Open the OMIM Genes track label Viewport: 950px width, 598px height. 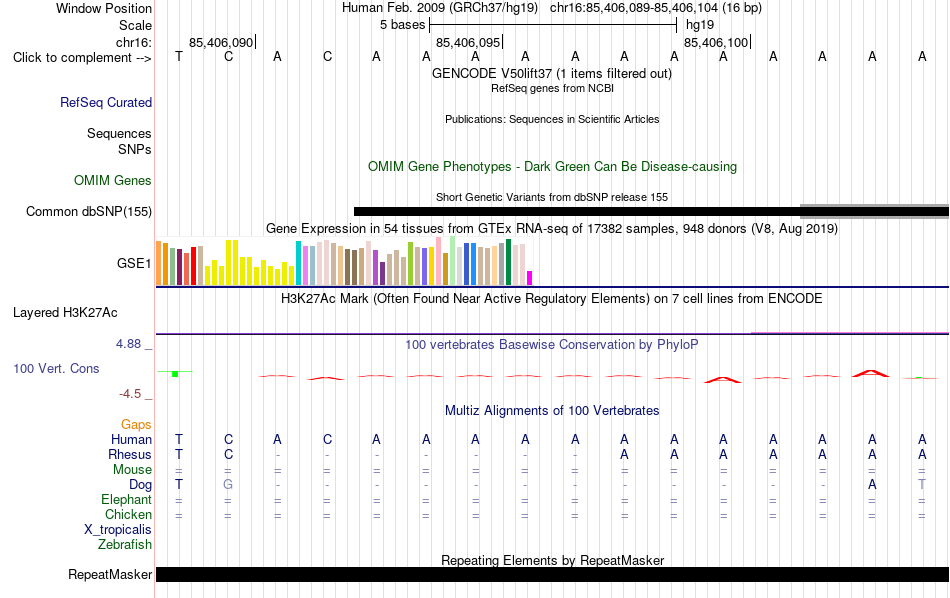112,181
